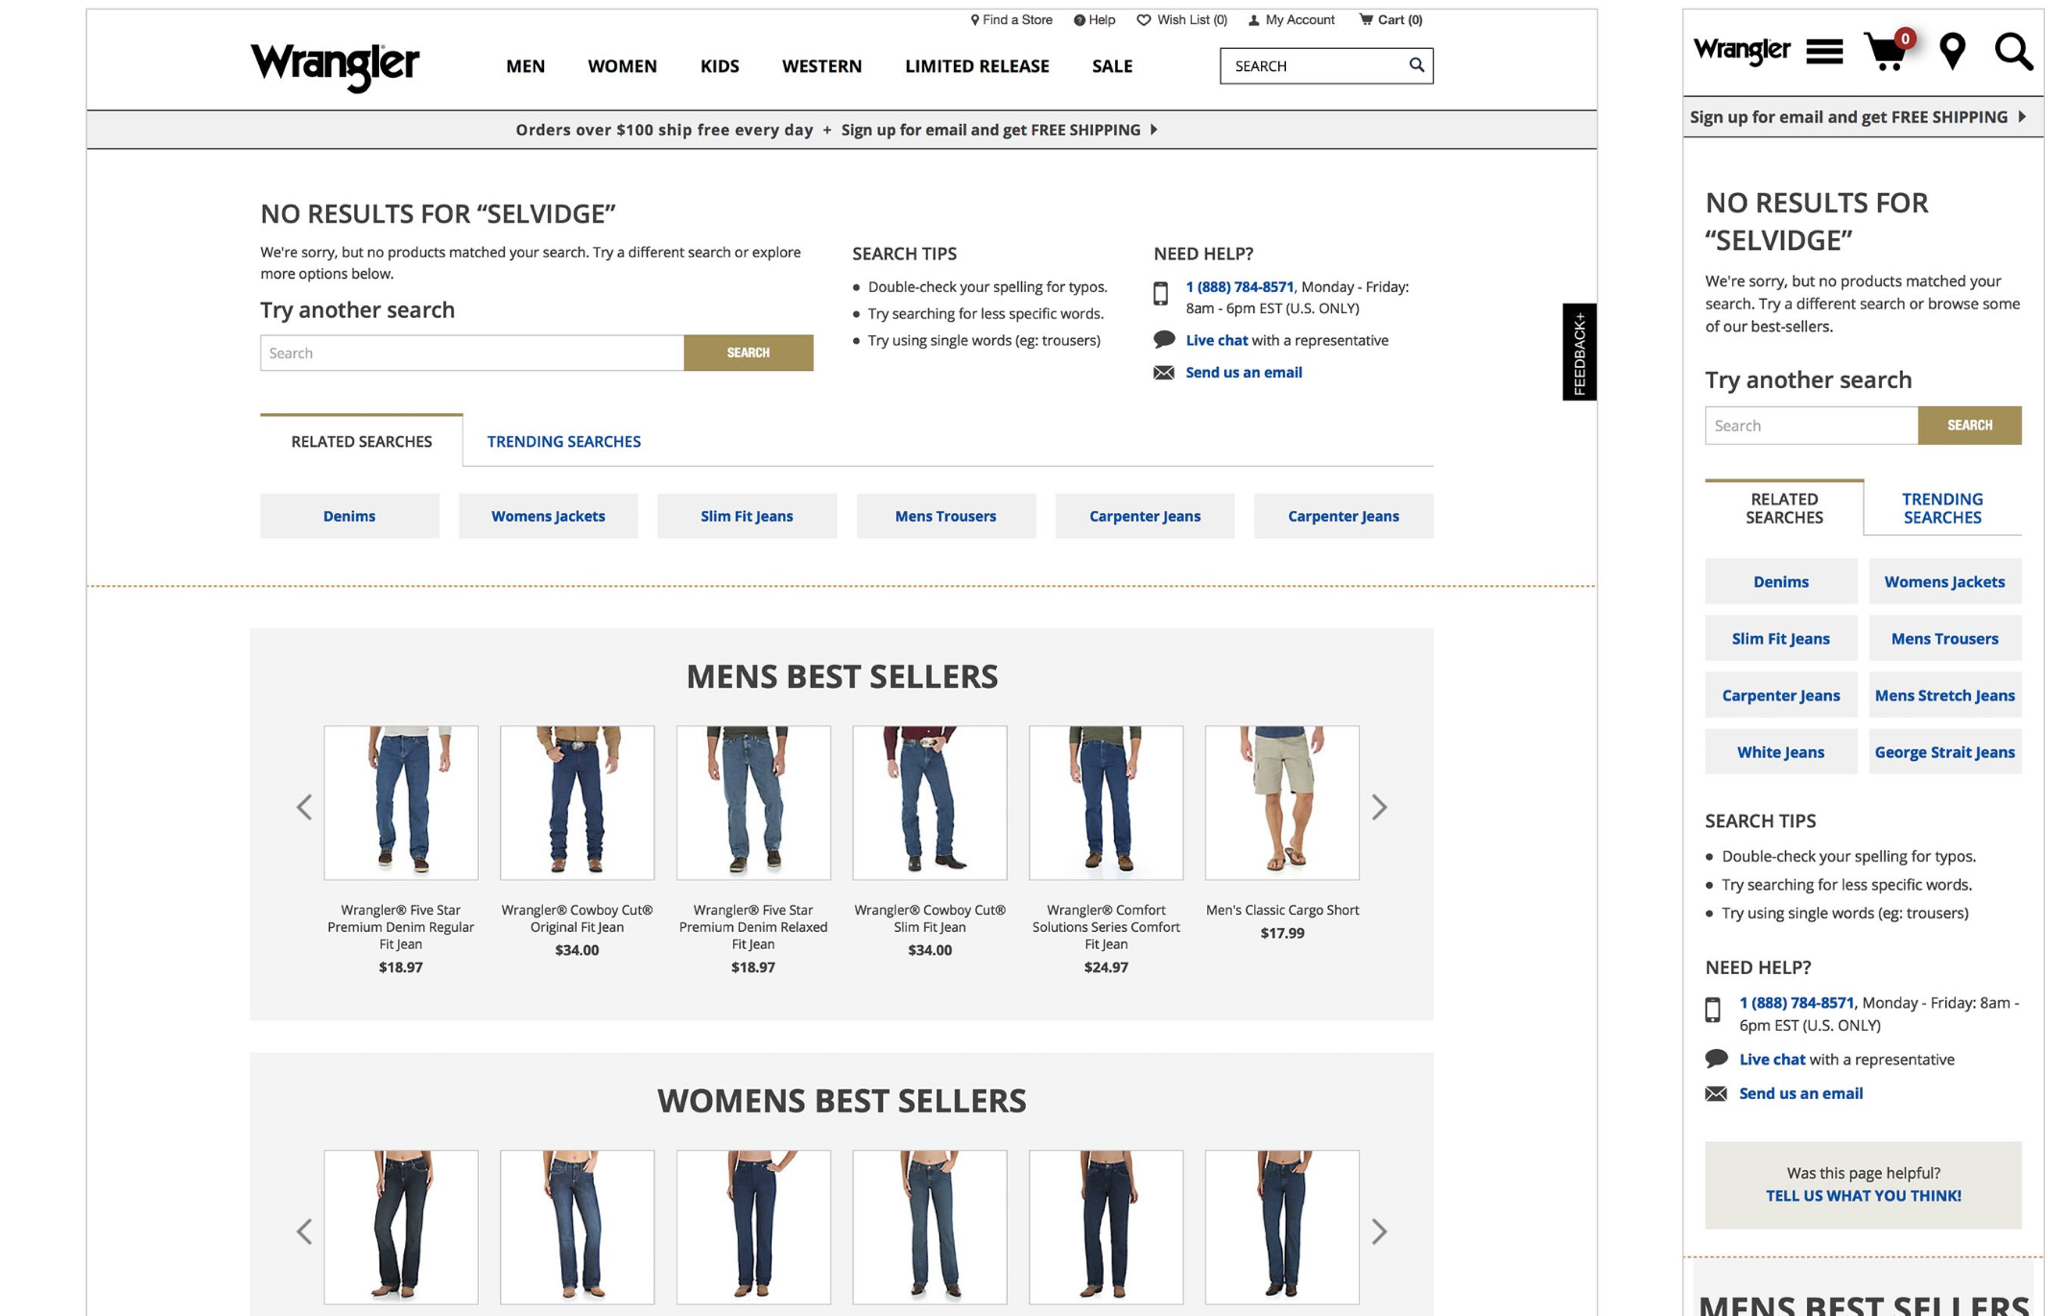Click mobile White Jeans search

[1780, 752]
